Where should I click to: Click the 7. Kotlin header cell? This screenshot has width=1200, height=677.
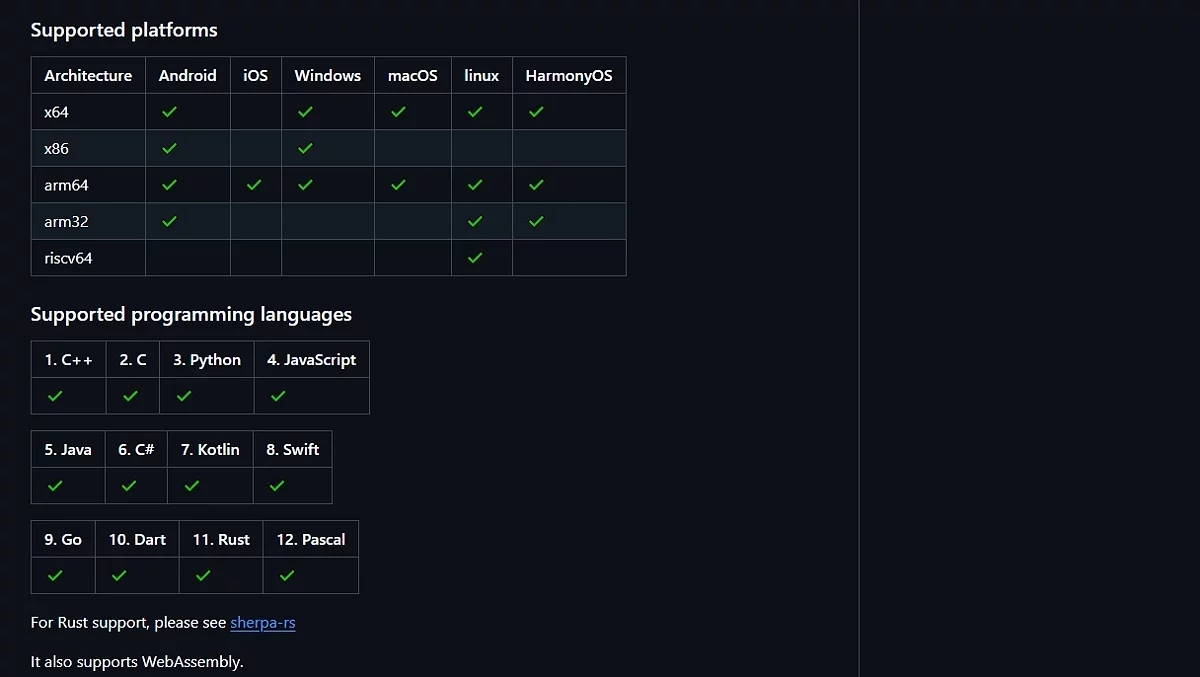point(210,450)
